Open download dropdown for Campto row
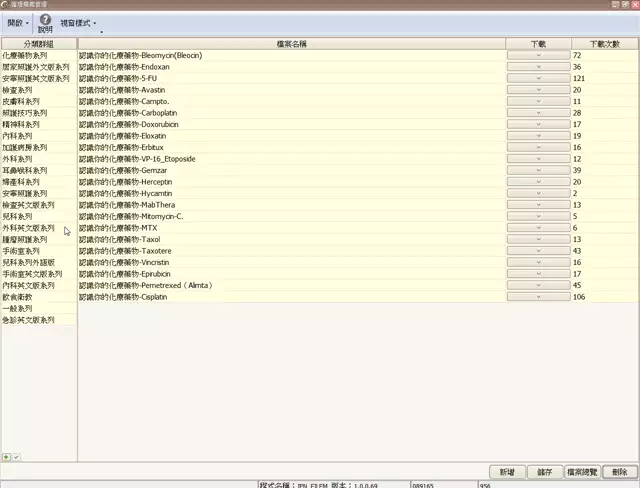The width and height of the screenshot is (640, 488). (538, 101)
